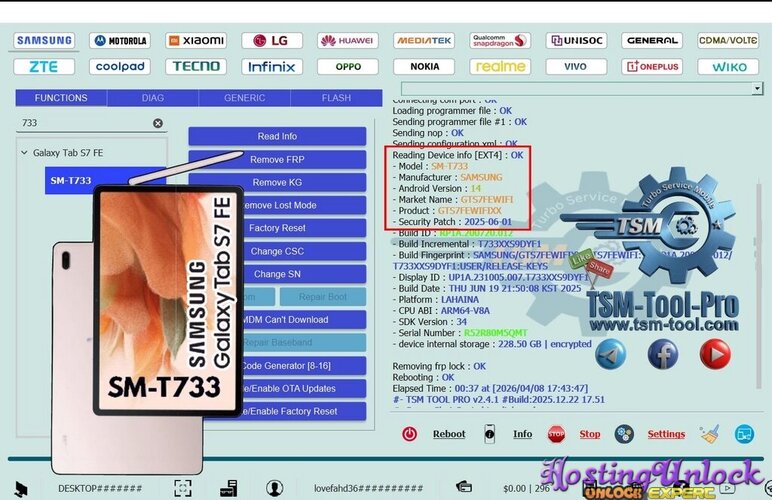This screenshot has height=500, width=772.
Task: Click the Settings text link
Action: click(x=666, y=434)
